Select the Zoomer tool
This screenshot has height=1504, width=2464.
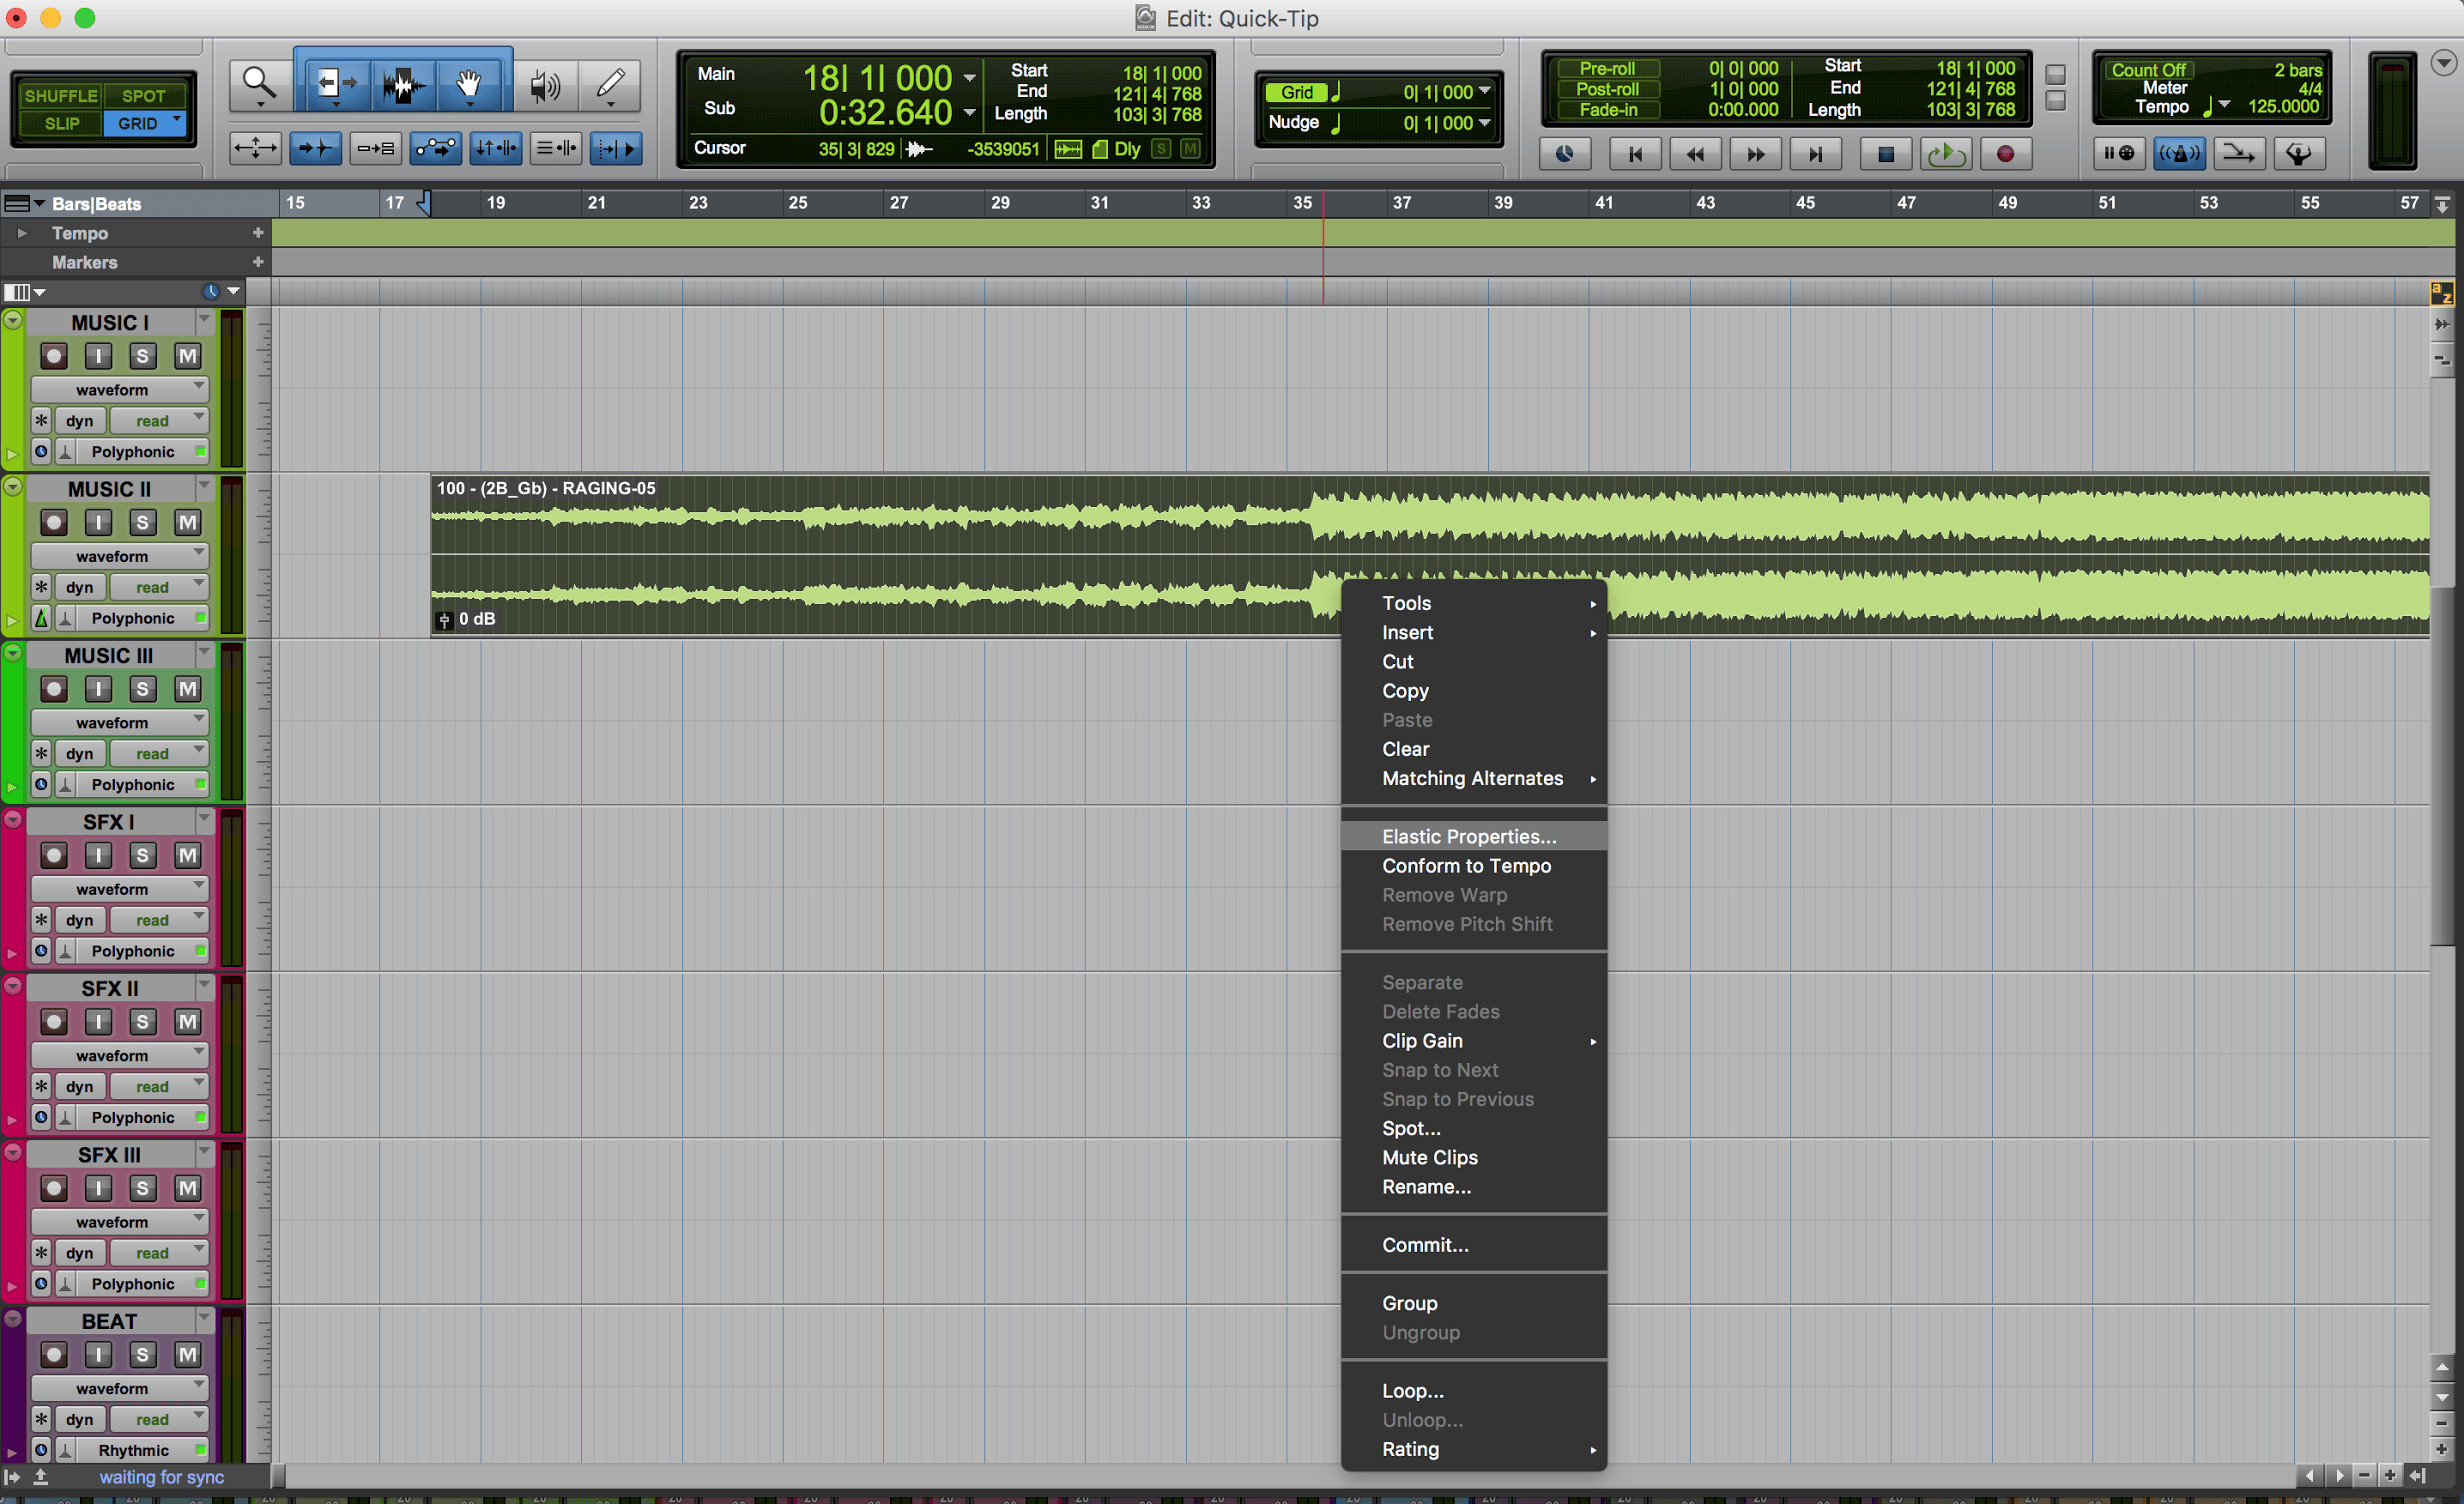pos(259,84)
